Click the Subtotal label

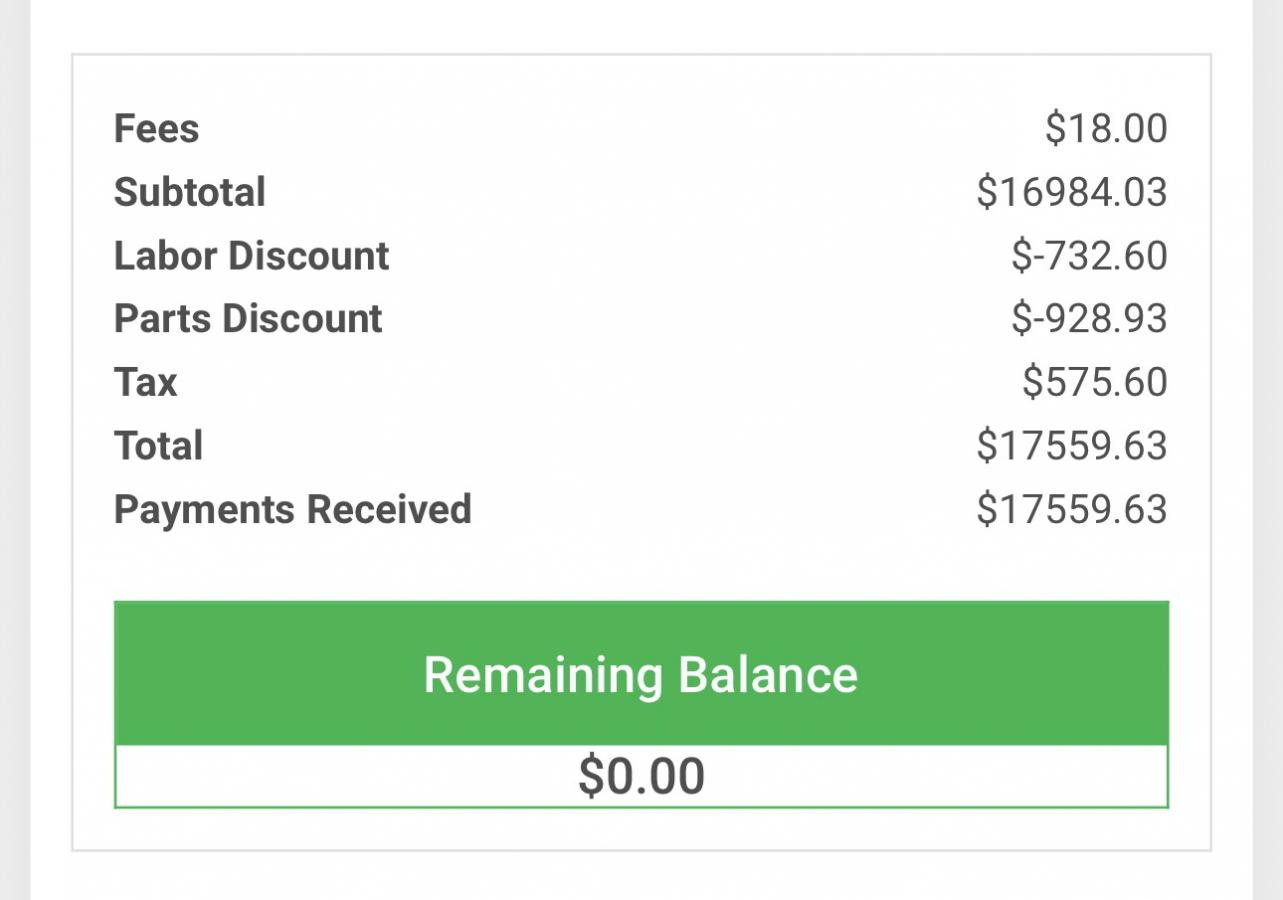click(x=189, y=192)
